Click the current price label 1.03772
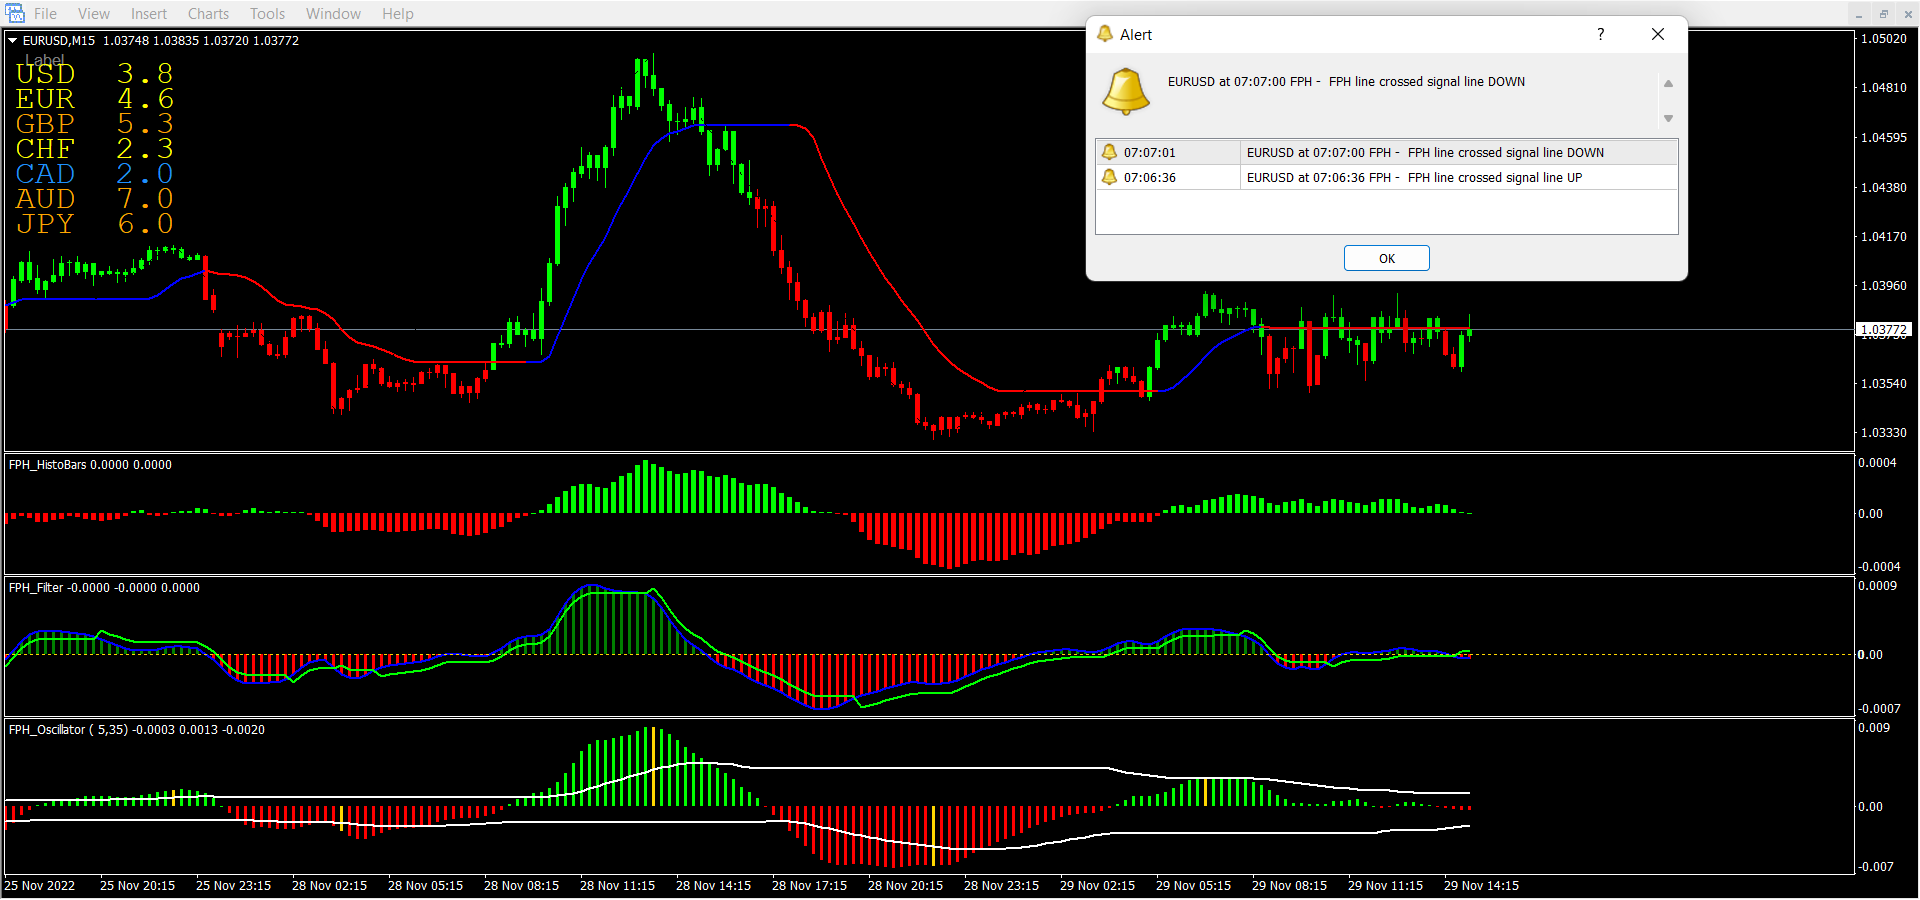Viewport: 1920px width, 900px height. [x=1884, y=330]
